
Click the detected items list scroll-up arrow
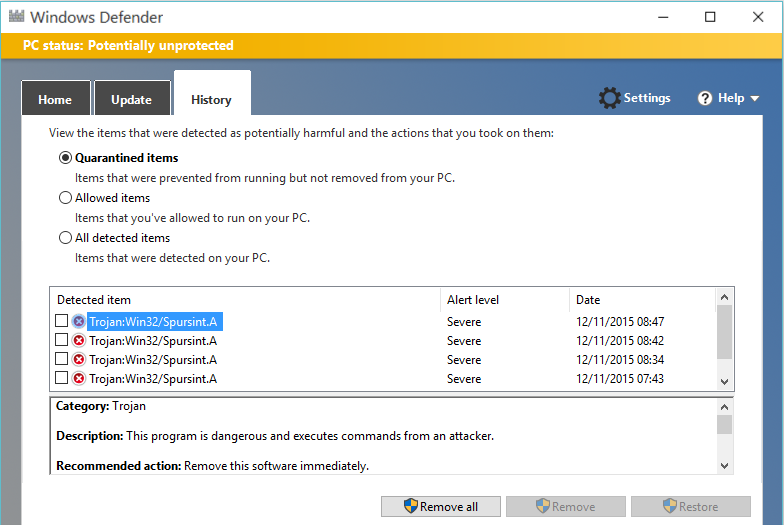point(724,297)
